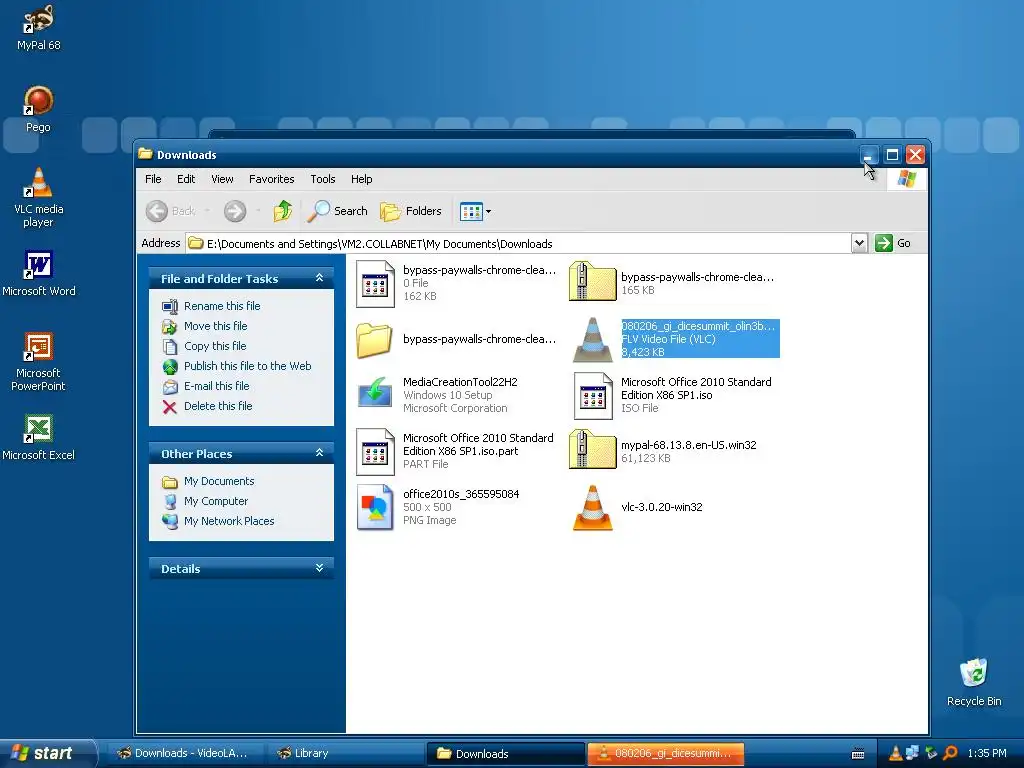Select the Office 2010 SP1.iso.part file icon
The width and height of the screenshot is (1024, 768).
point(375,452)
